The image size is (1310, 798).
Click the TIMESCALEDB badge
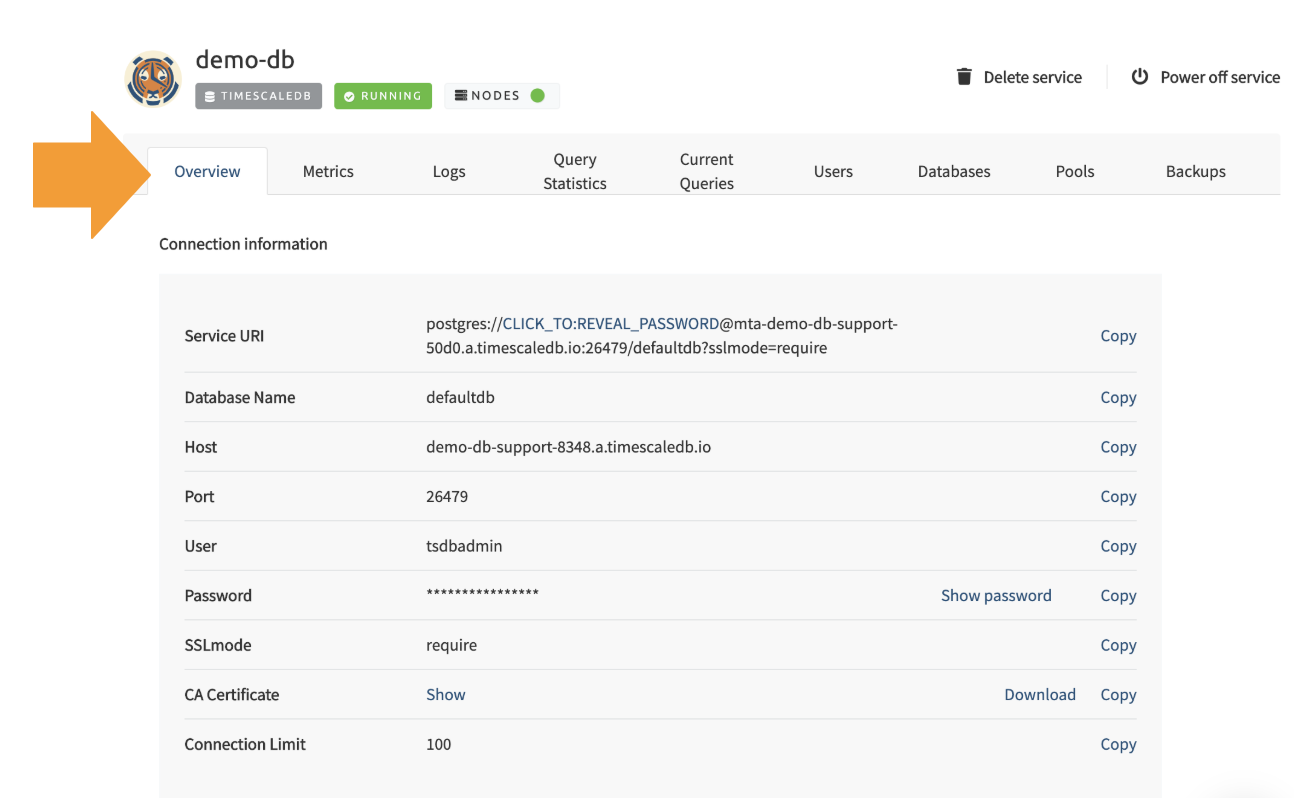tap(258, 96)
